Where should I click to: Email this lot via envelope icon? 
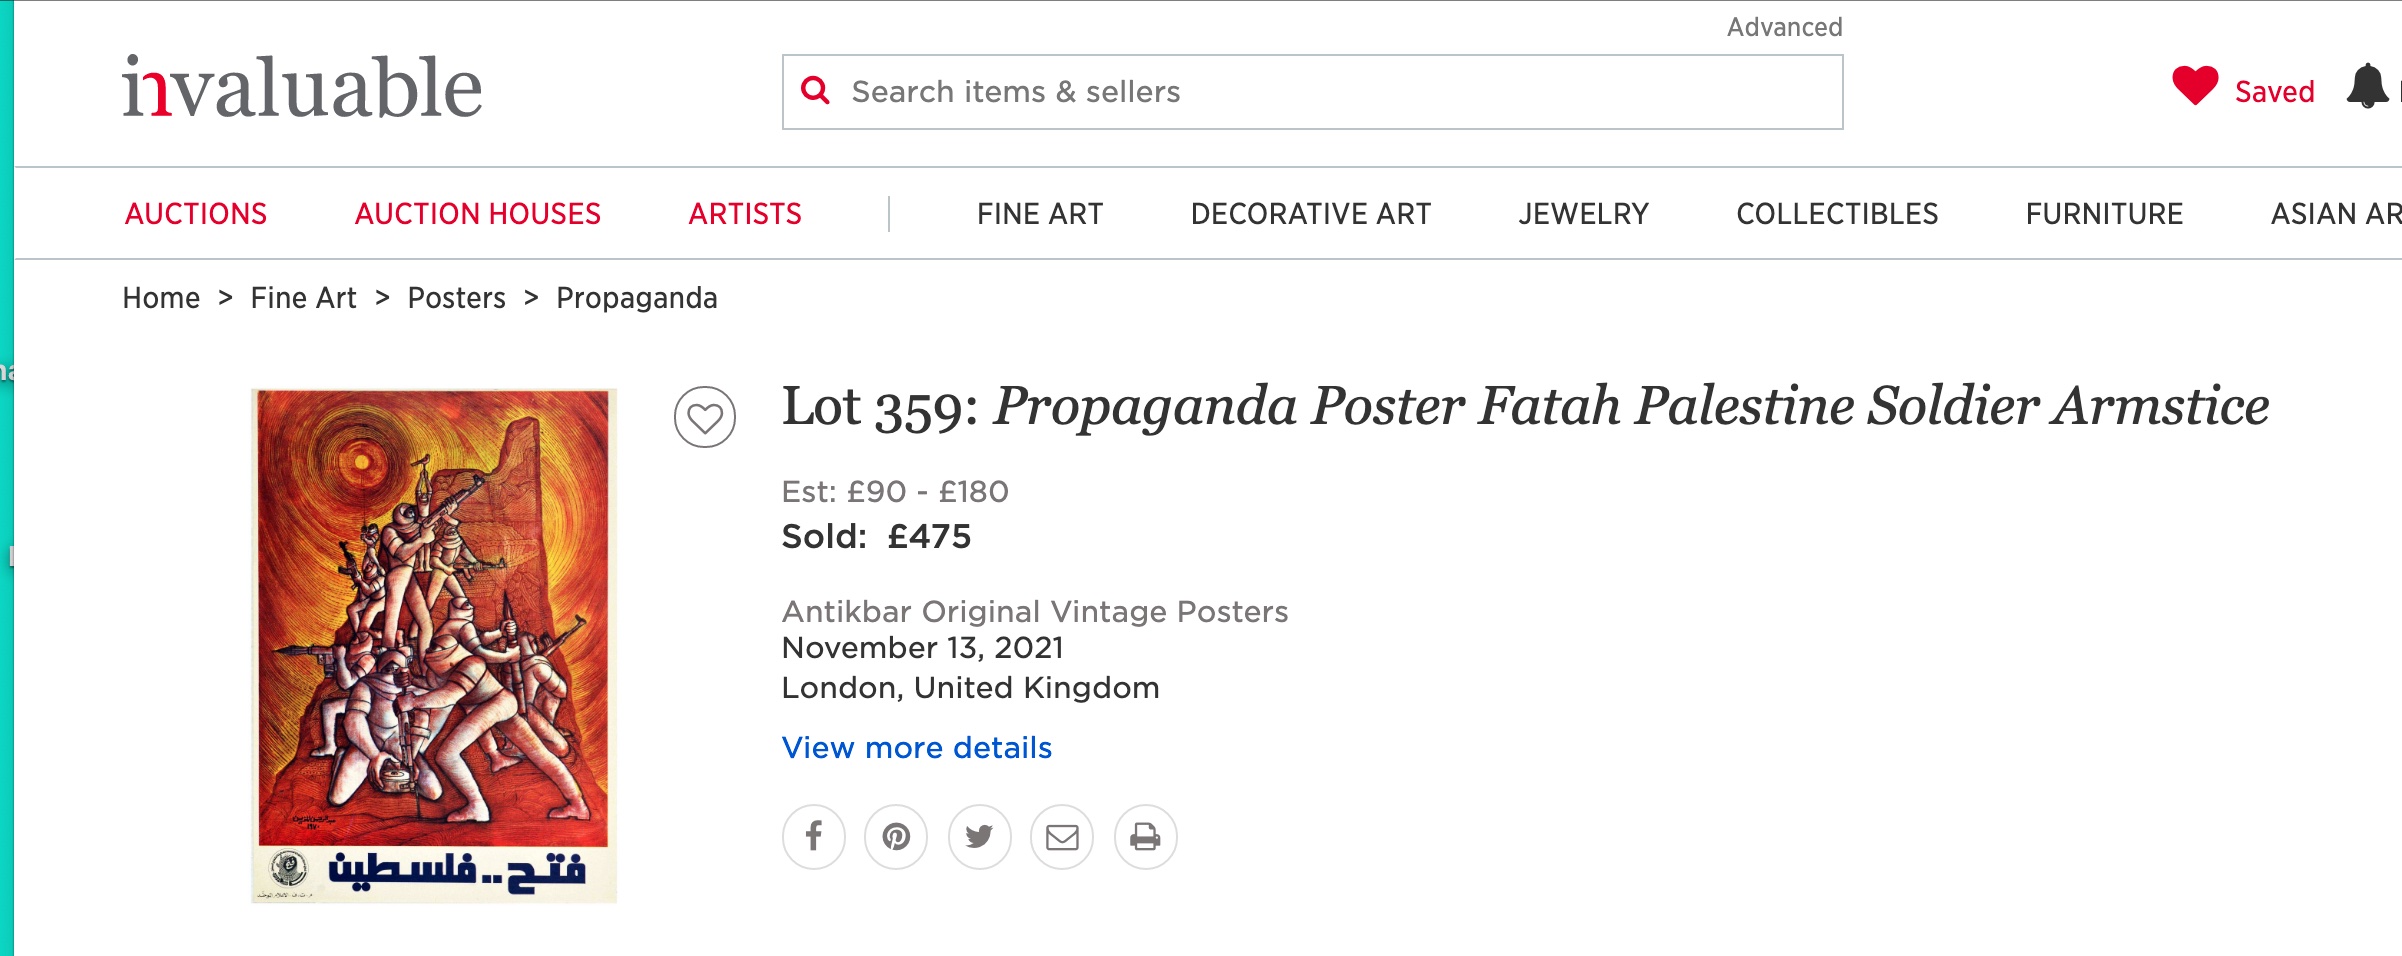pyautogui.click(x=1062, y=837)
